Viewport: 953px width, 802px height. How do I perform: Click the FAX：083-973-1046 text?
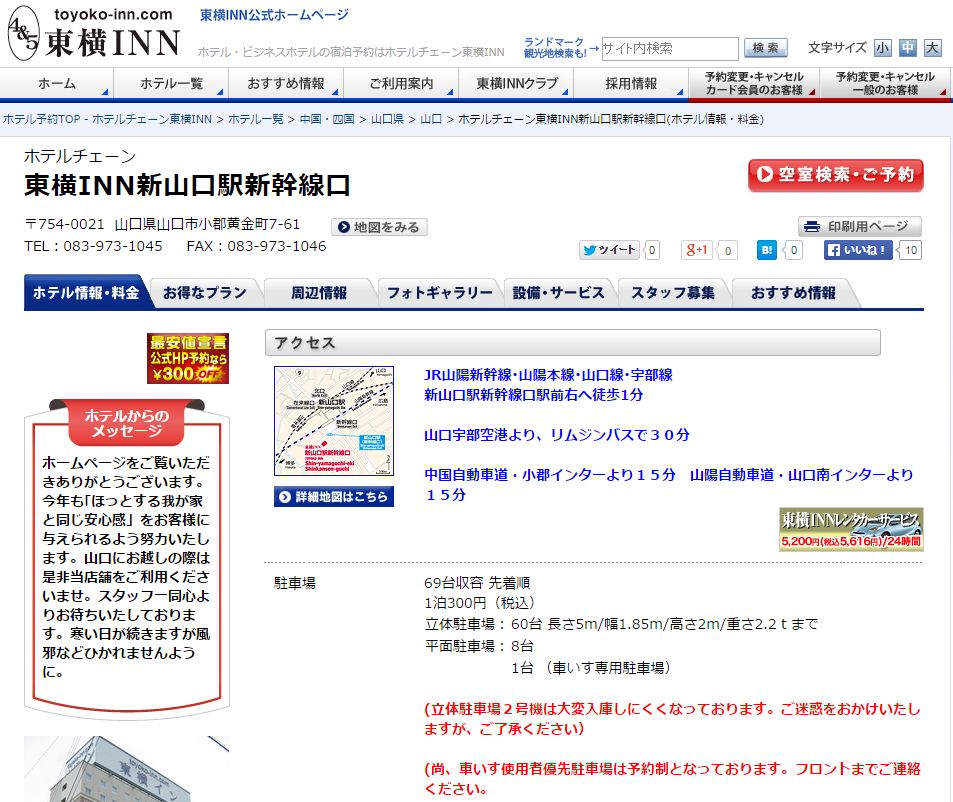coord(256,246)
